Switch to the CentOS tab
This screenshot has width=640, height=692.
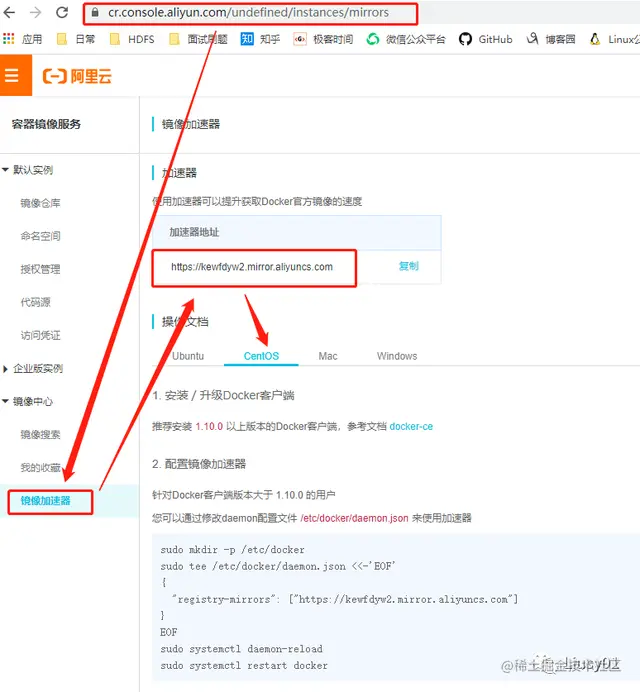[x=261, y=356]
